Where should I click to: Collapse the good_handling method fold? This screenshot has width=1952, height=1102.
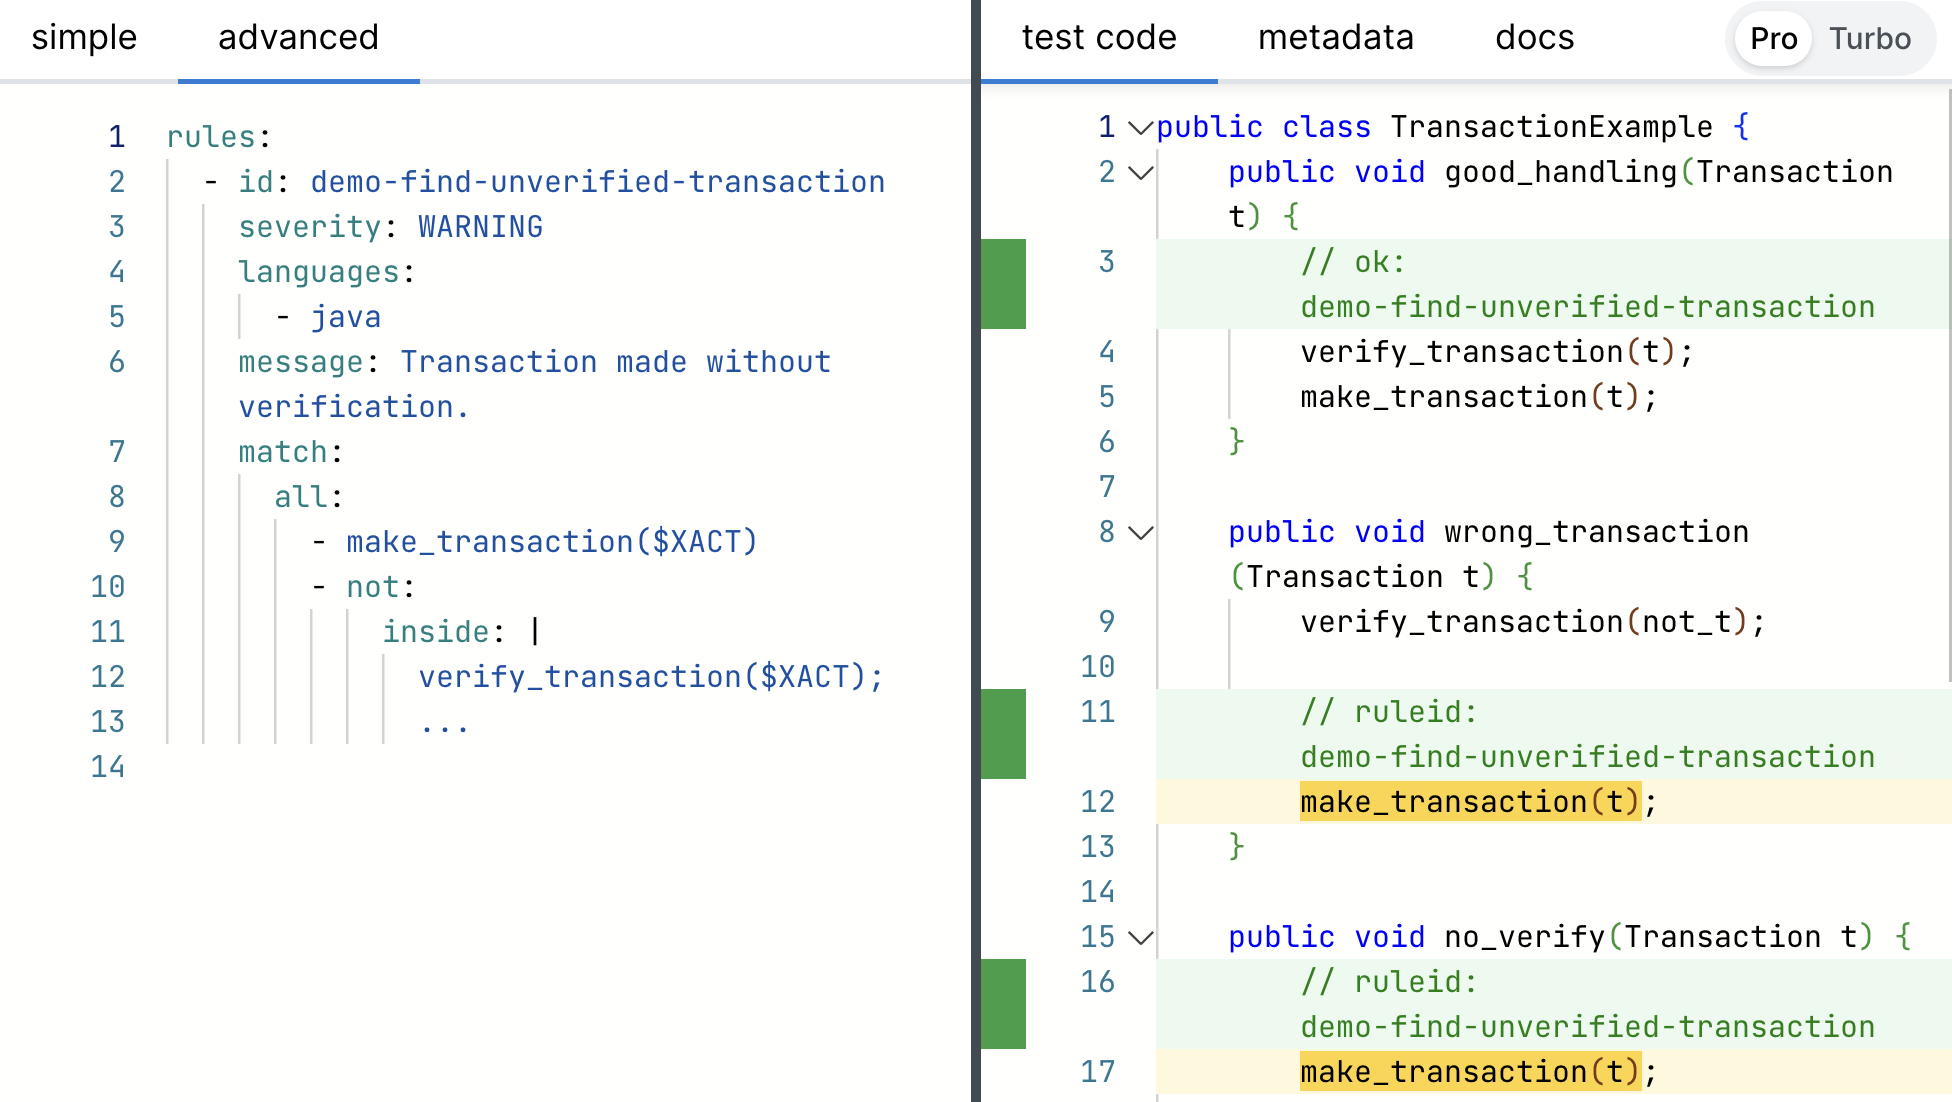1140,172
